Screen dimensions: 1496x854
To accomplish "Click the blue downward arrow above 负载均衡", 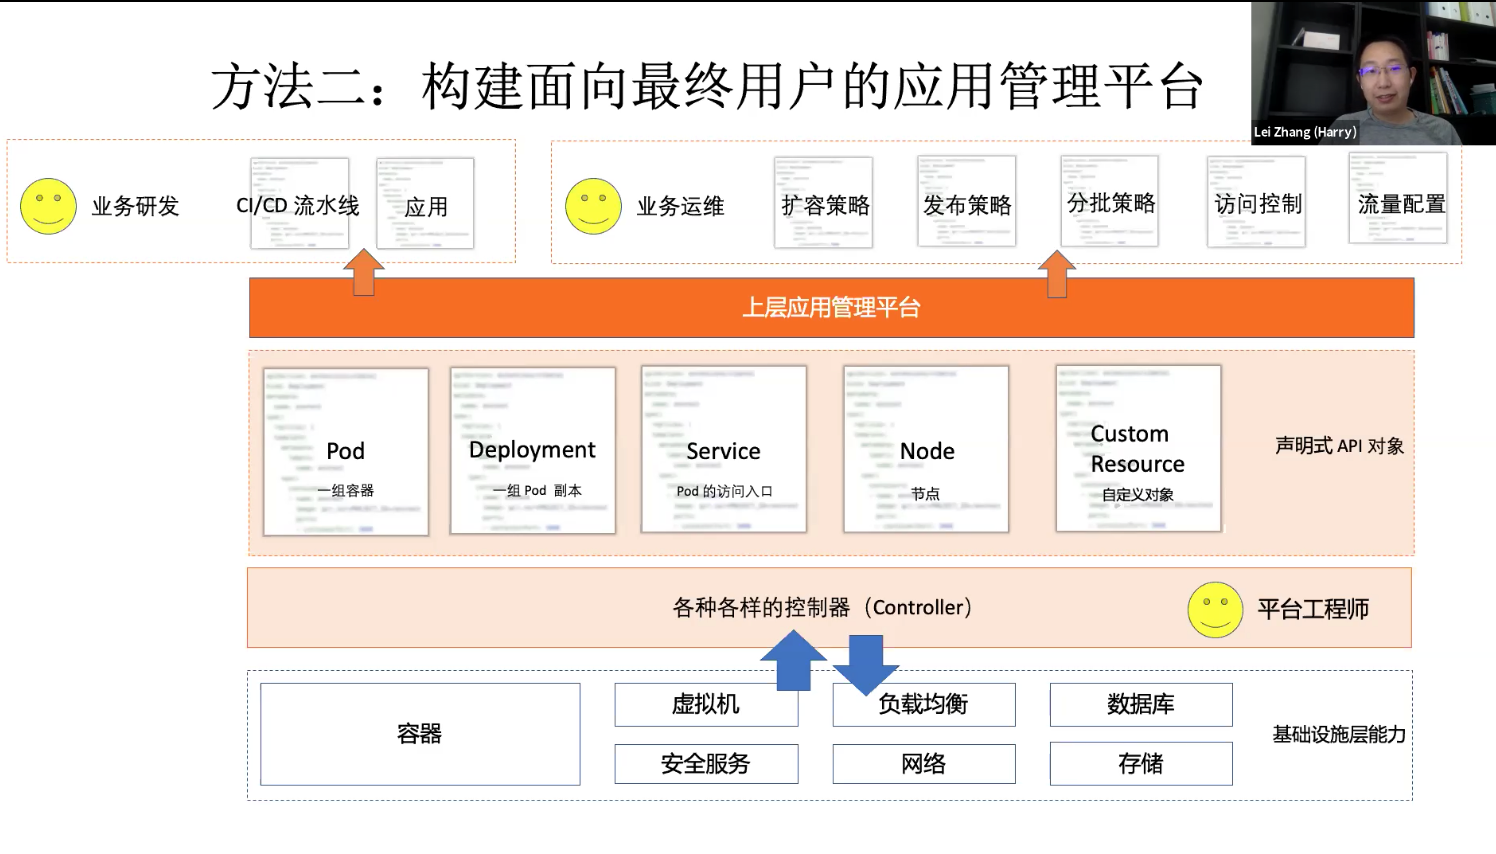I will pyautogui.click(x=866, y=665).
